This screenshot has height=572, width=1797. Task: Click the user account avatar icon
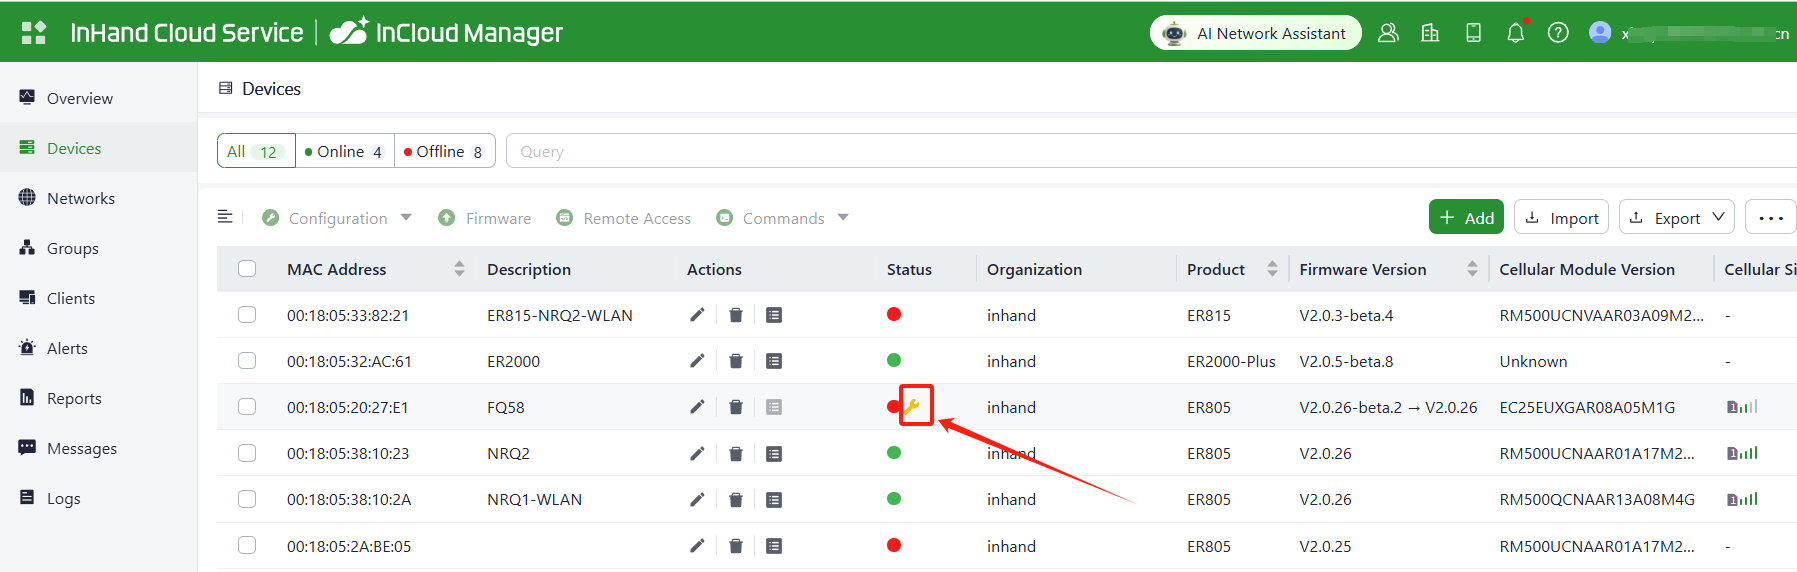tap(1599, 33)
